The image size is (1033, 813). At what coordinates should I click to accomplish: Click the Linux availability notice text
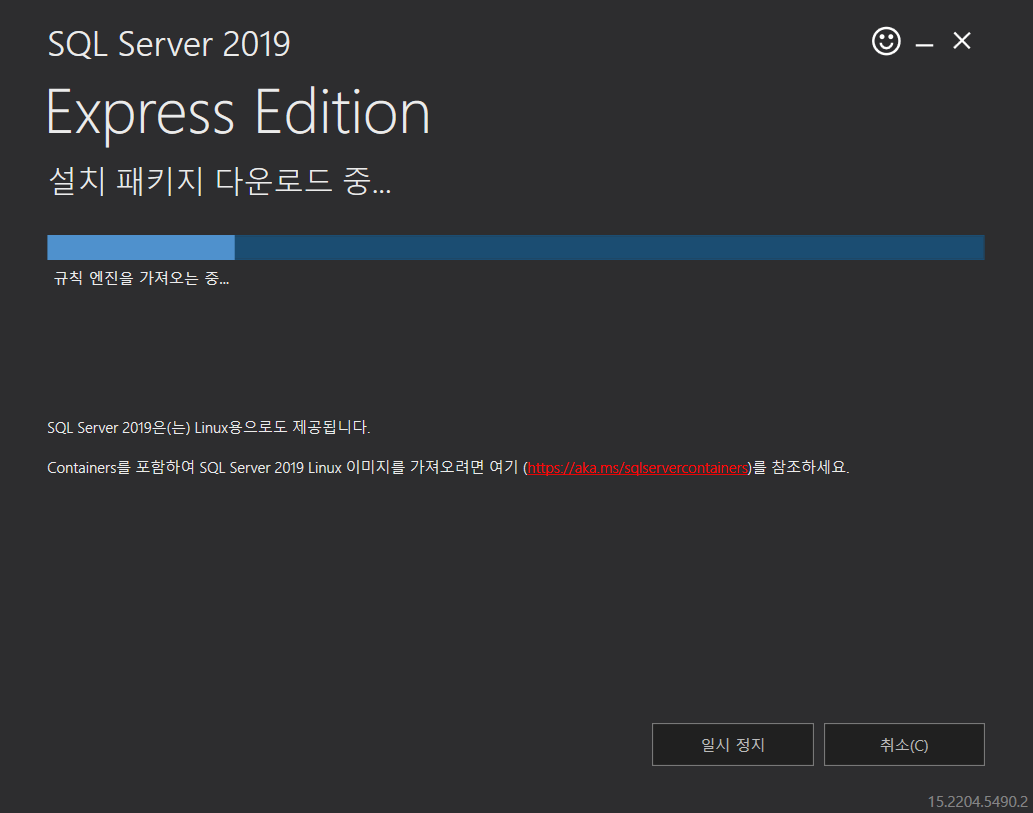pyautogui.click(x=209, y=428)
